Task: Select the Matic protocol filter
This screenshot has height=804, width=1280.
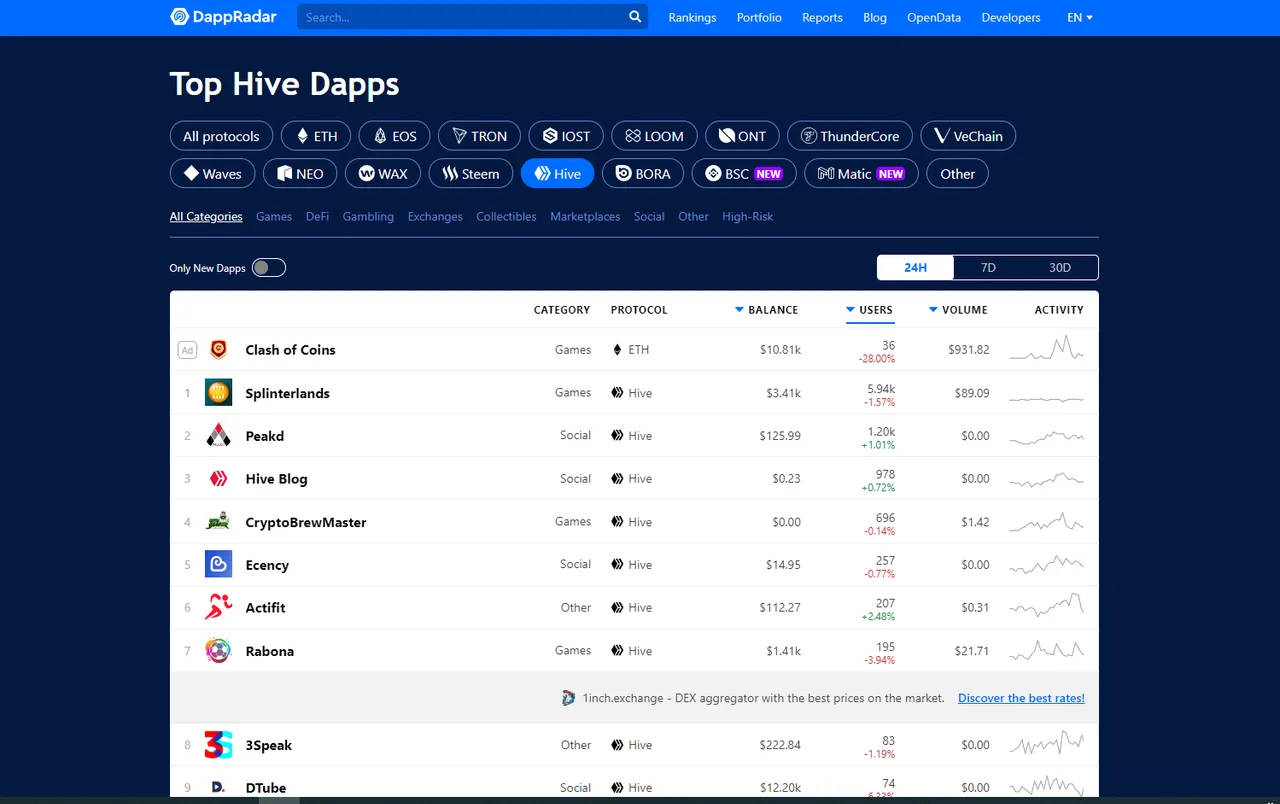Action: click(x=861, y=173)
